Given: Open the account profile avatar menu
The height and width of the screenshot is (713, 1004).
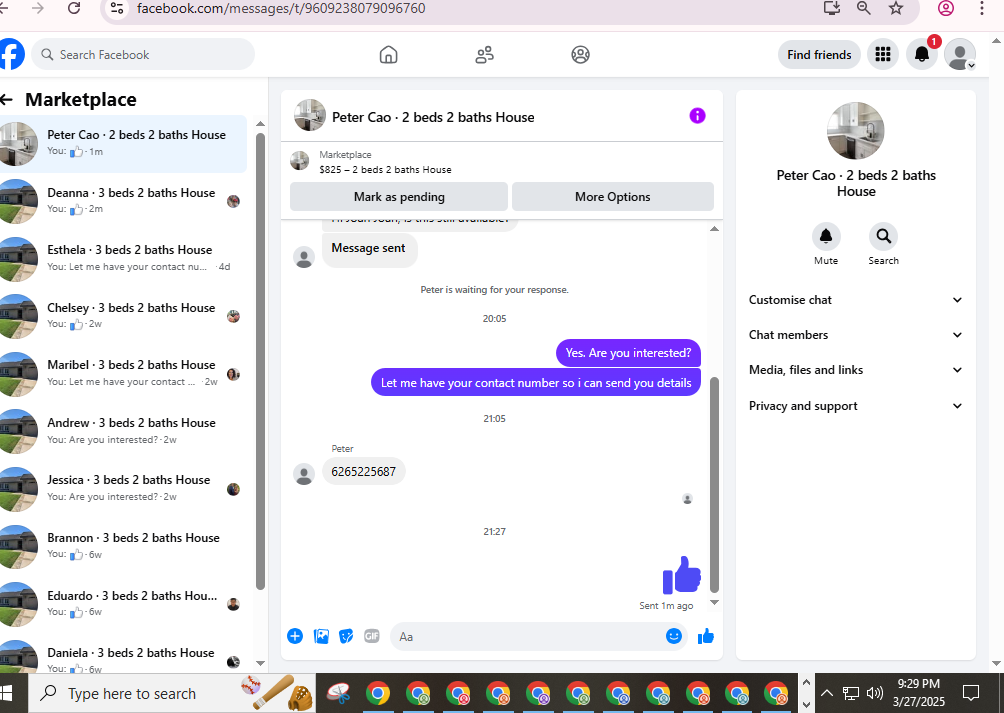Looking at the screenshot, I should (960, 54).
